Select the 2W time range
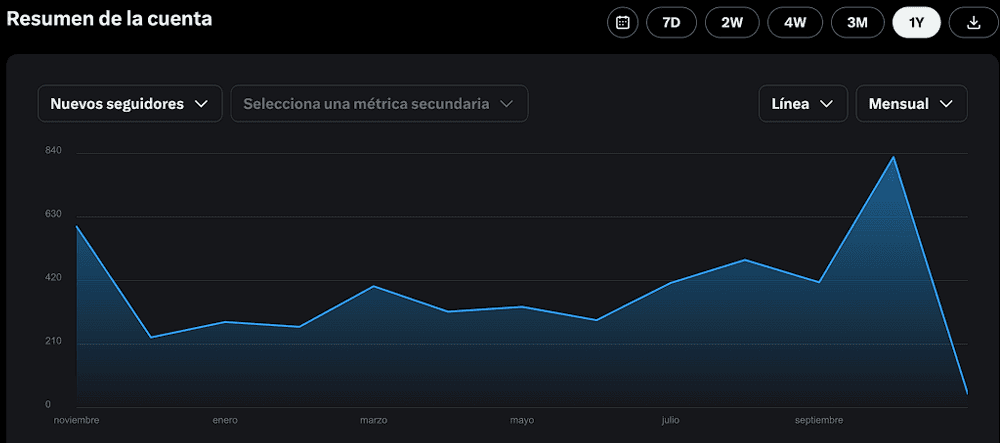 [x=732, y=23]
